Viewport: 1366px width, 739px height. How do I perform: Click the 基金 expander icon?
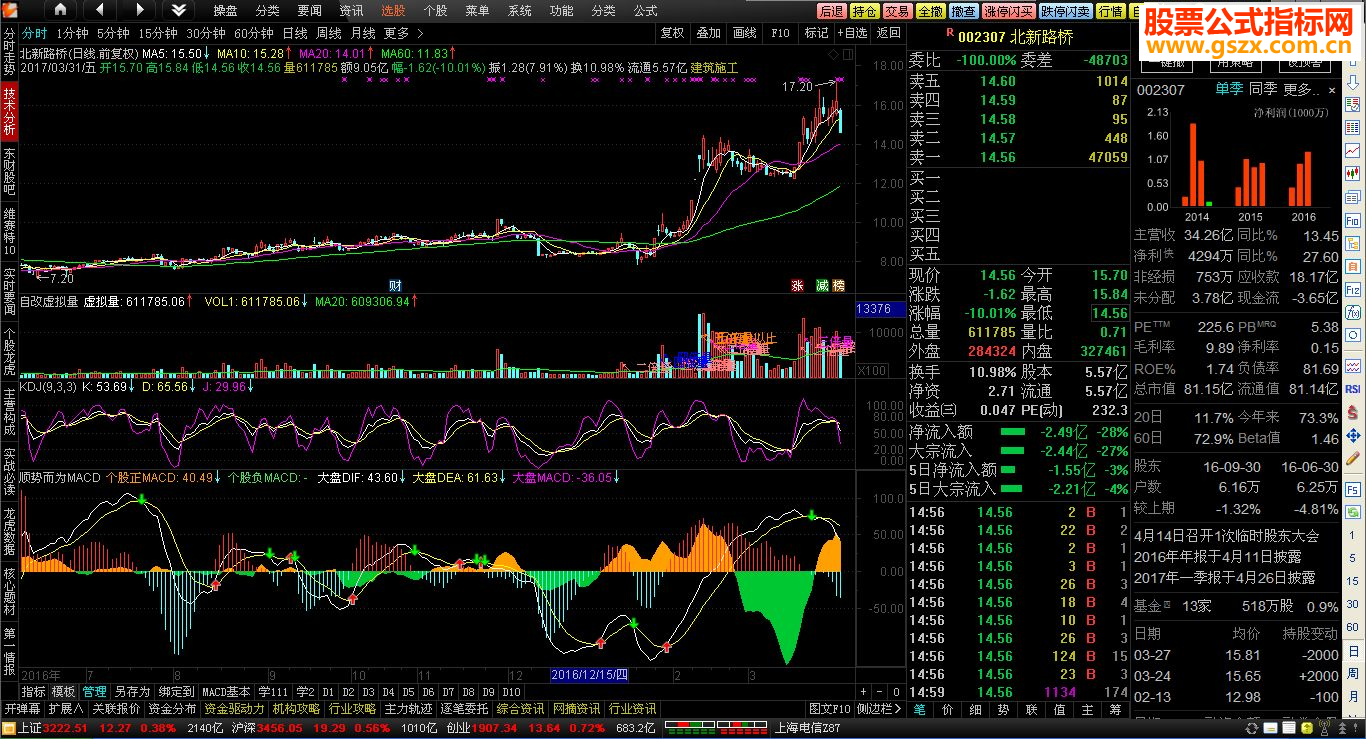coord(1167,607)
